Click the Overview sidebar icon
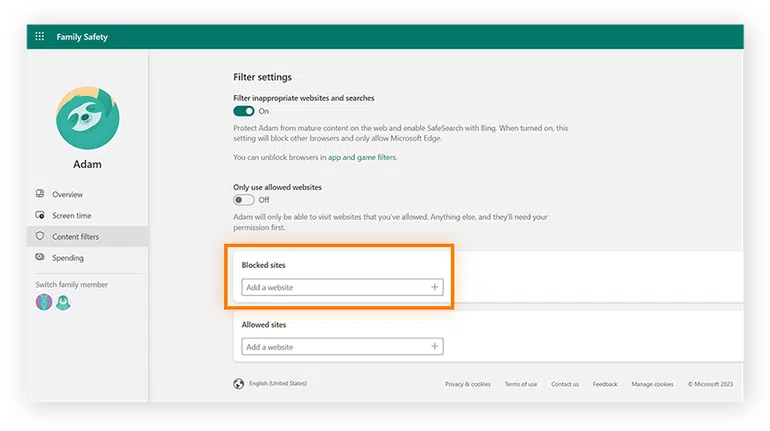The image size is (770, 431). (40, 194)
